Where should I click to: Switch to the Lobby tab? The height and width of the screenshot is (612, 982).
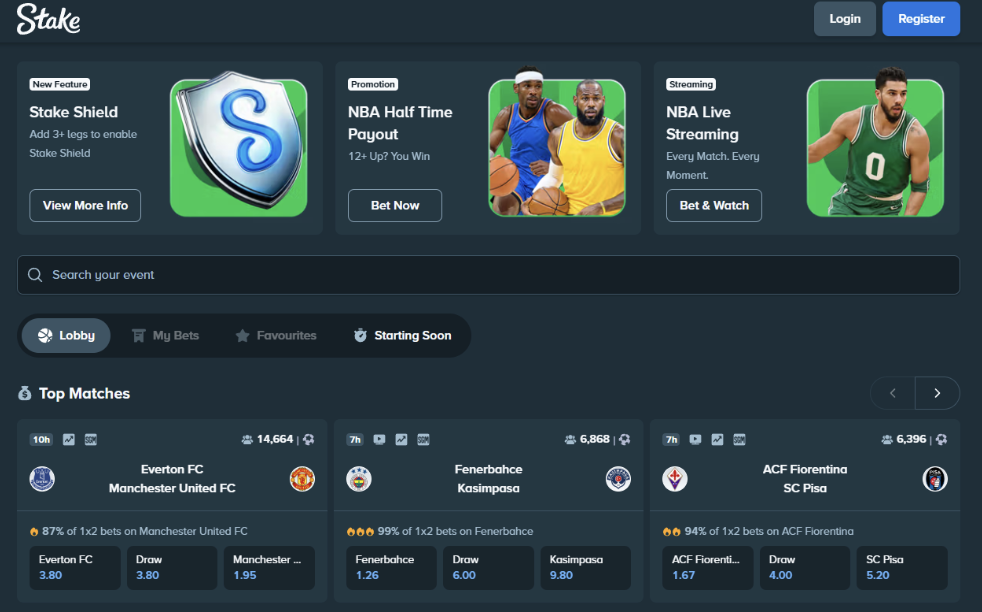tap(66, 336)
